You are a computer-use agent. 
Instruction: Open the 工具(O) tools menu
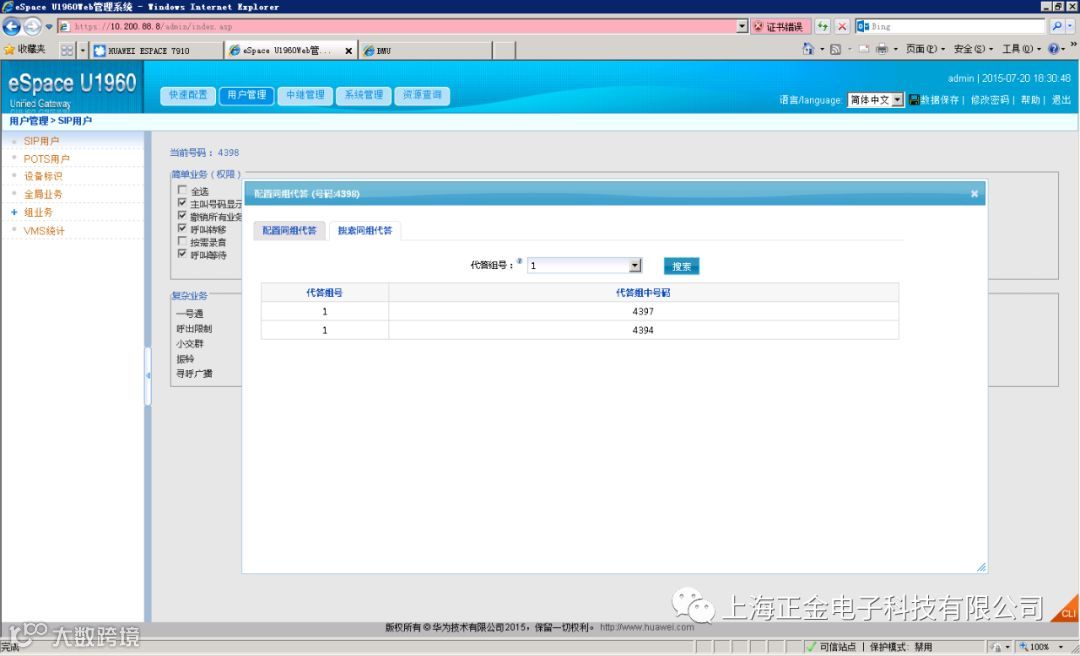[1021, 49]
